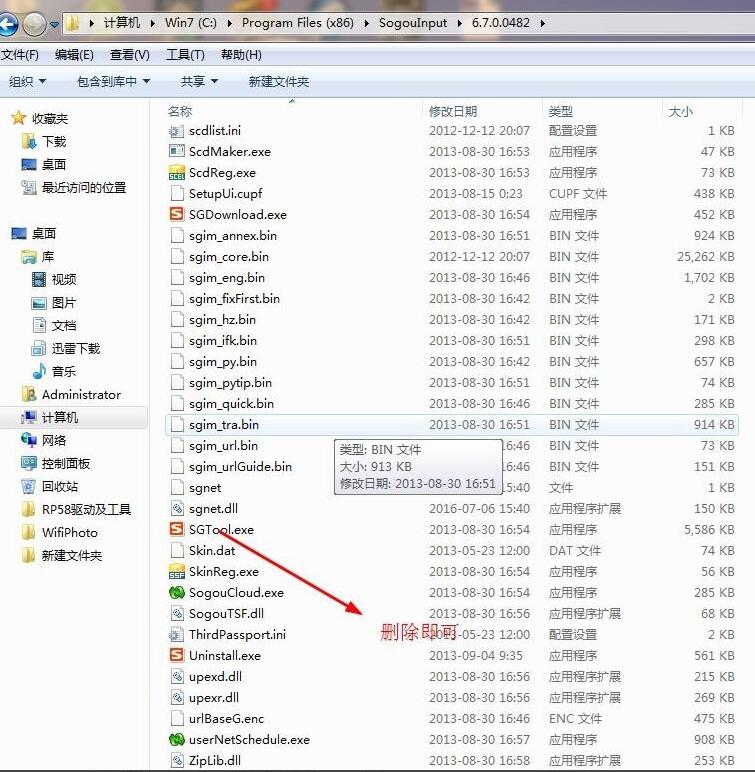Select the file sgim_urlGuide.bin
This screenshot has height=772, width=755.
tap(452, 466)
